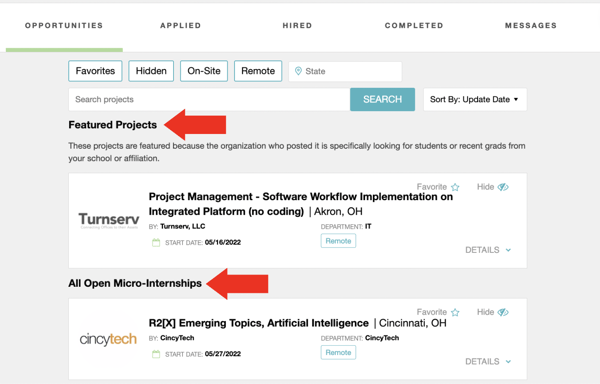The width and height of the screenshot is (600, 384).
Task: Open the Messages tab
Action: [x=531, y=26]
